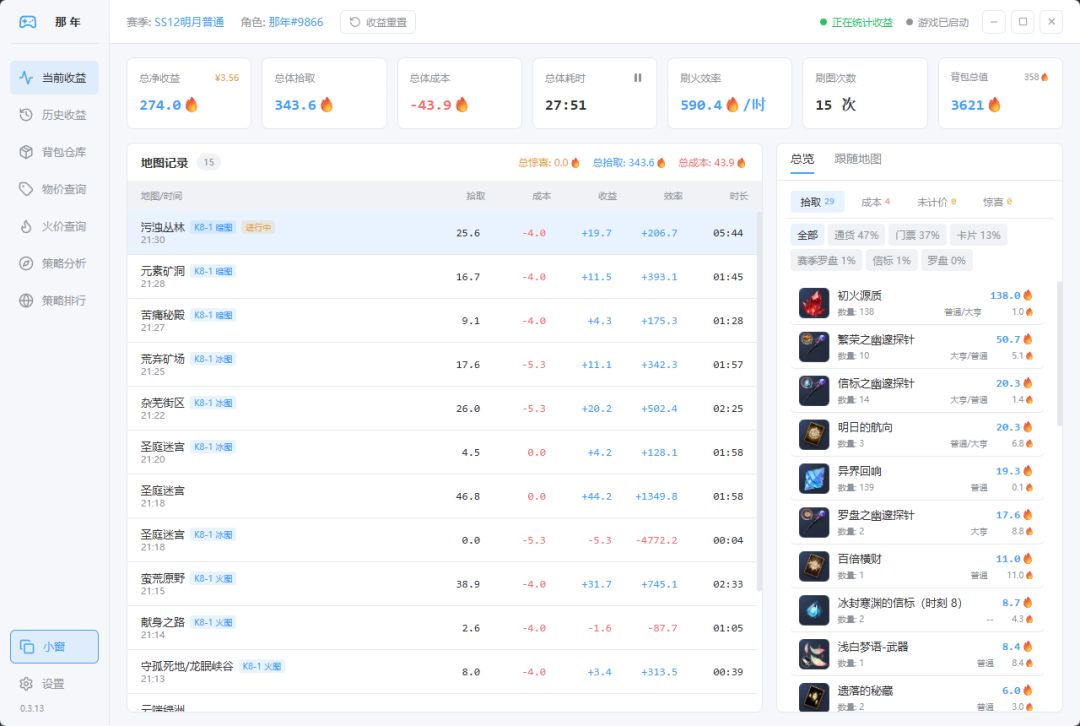
Task: Switch to the 跟随地图 tab
Action: 858,159
